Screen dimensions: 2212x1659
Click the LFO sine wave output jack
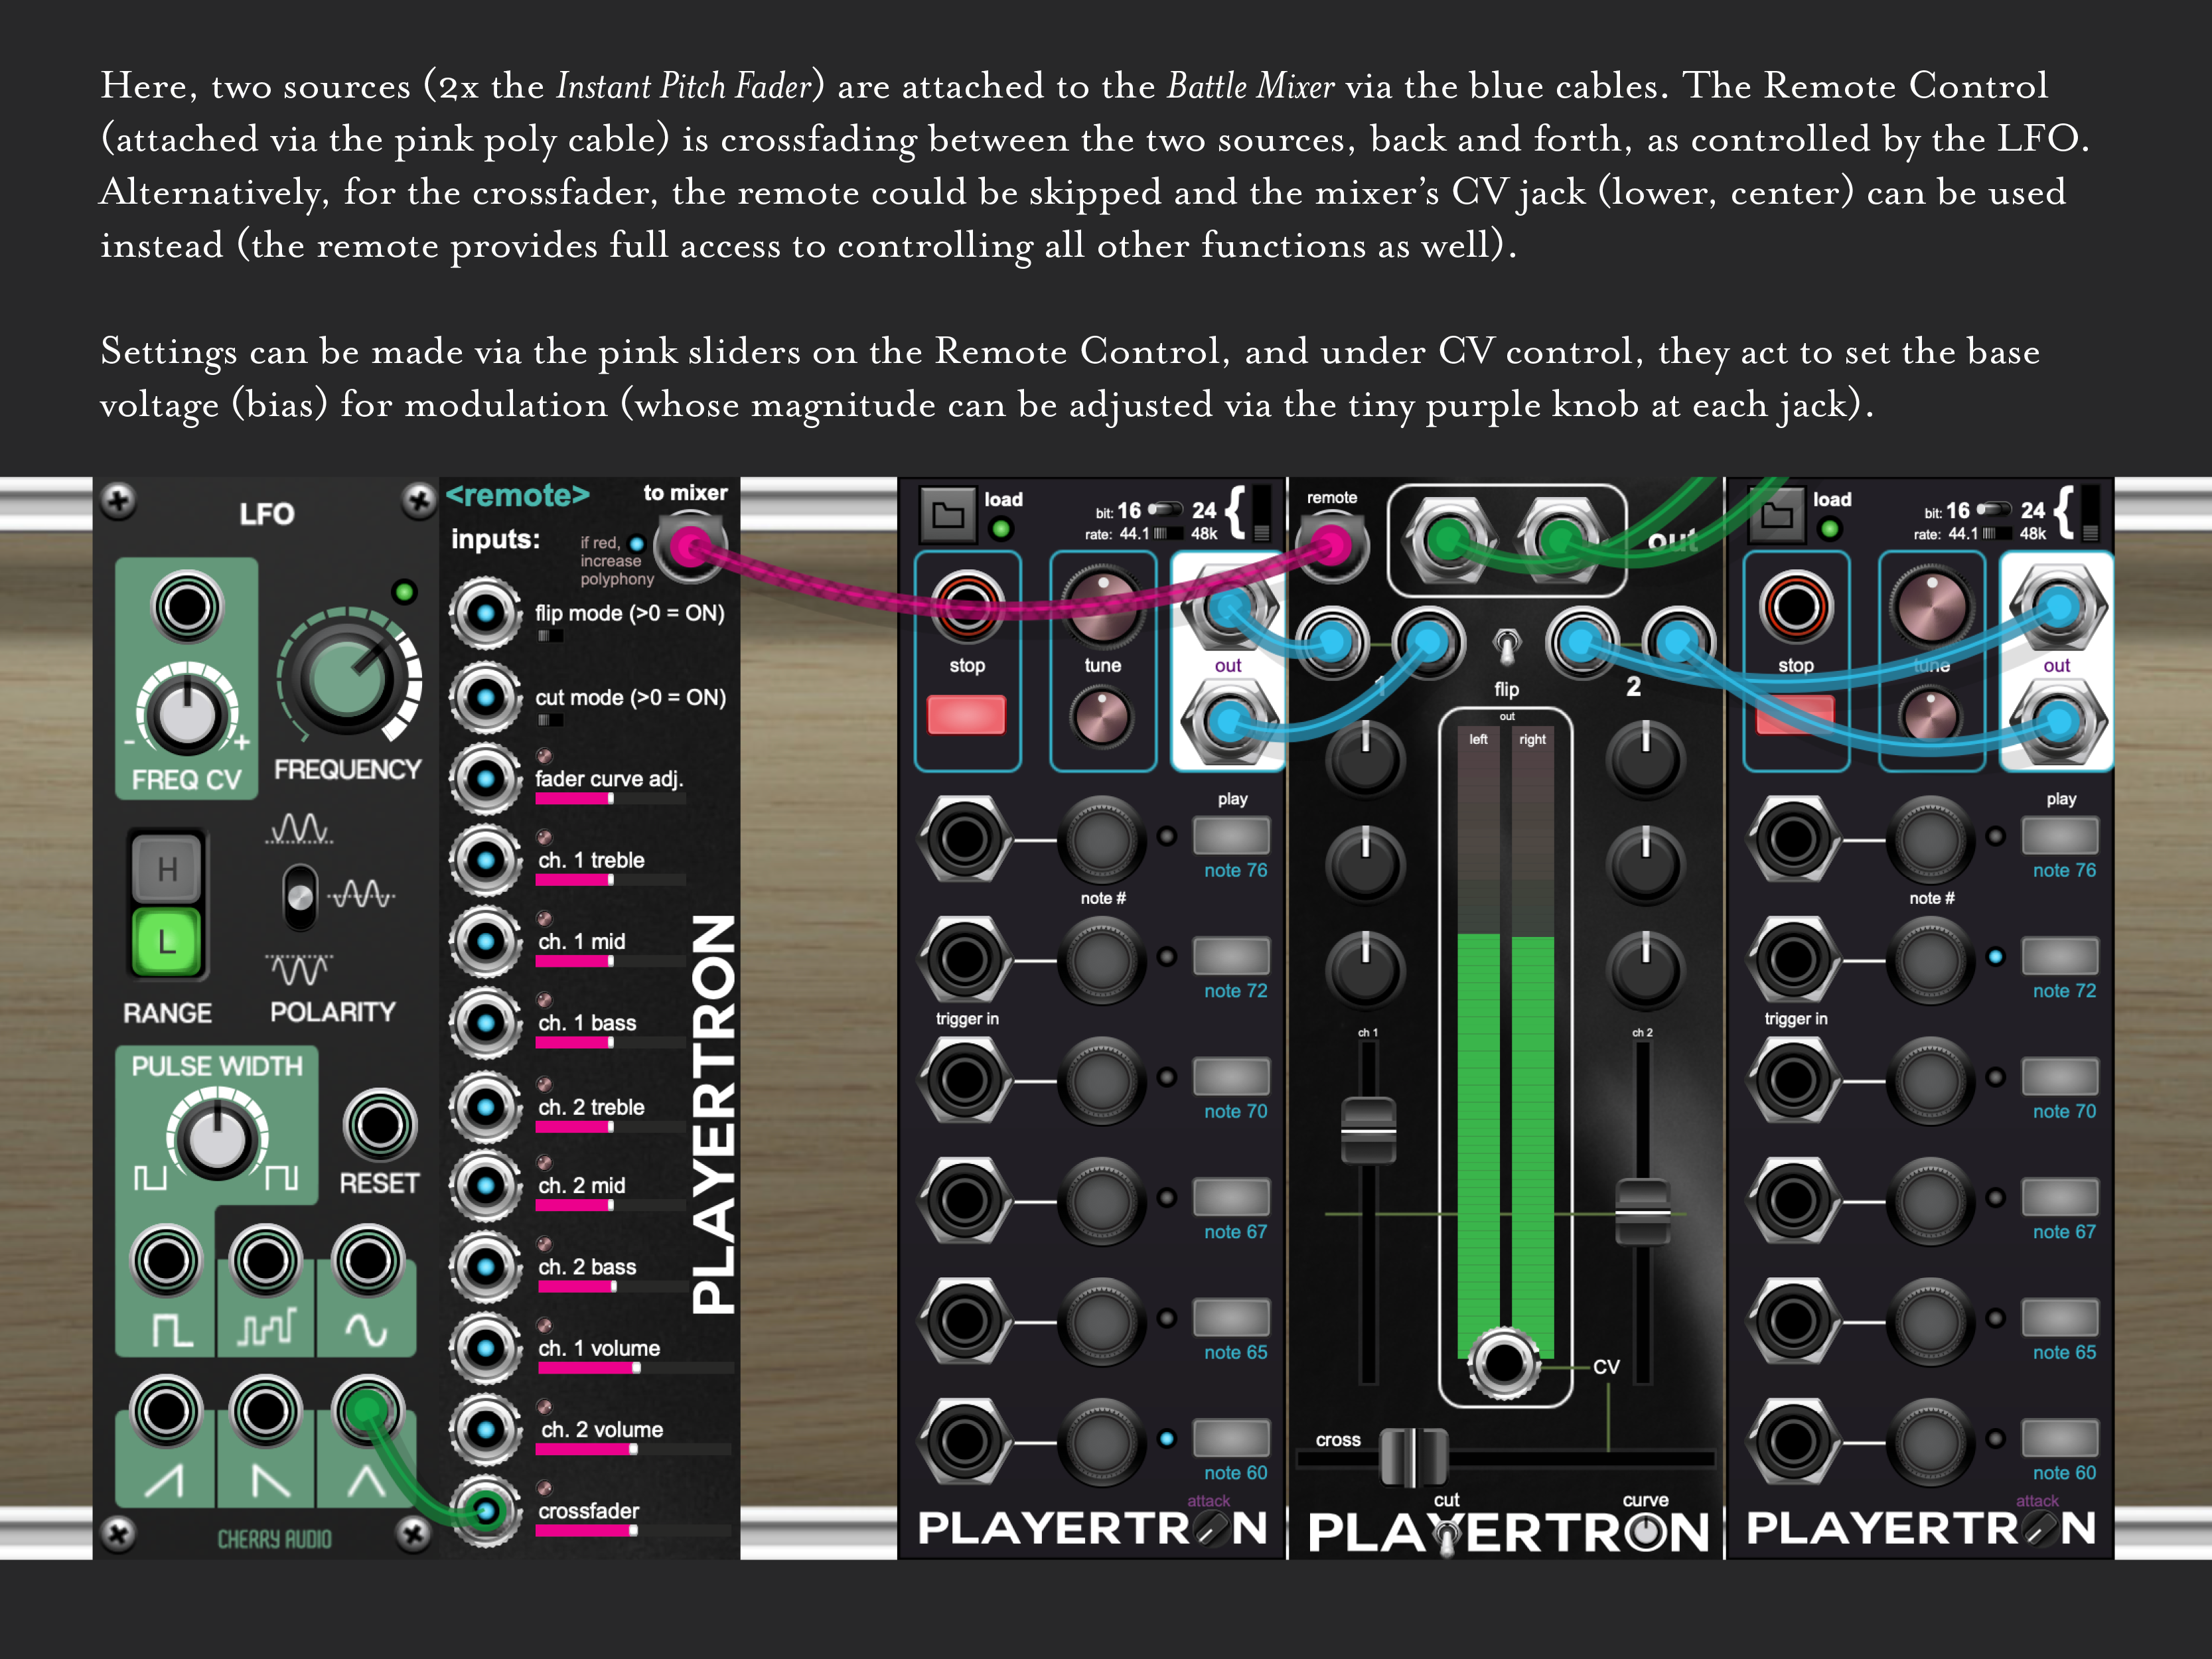(x=367, y=1261)
